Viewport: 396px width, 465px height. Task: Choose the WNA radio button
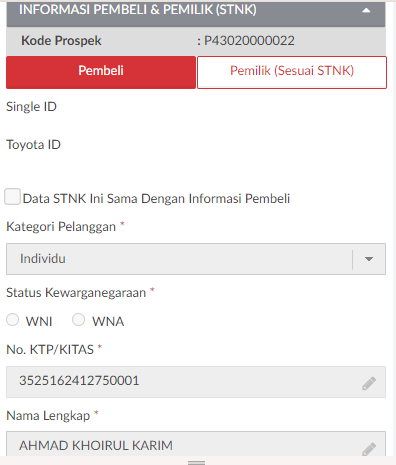coord(79,319)
